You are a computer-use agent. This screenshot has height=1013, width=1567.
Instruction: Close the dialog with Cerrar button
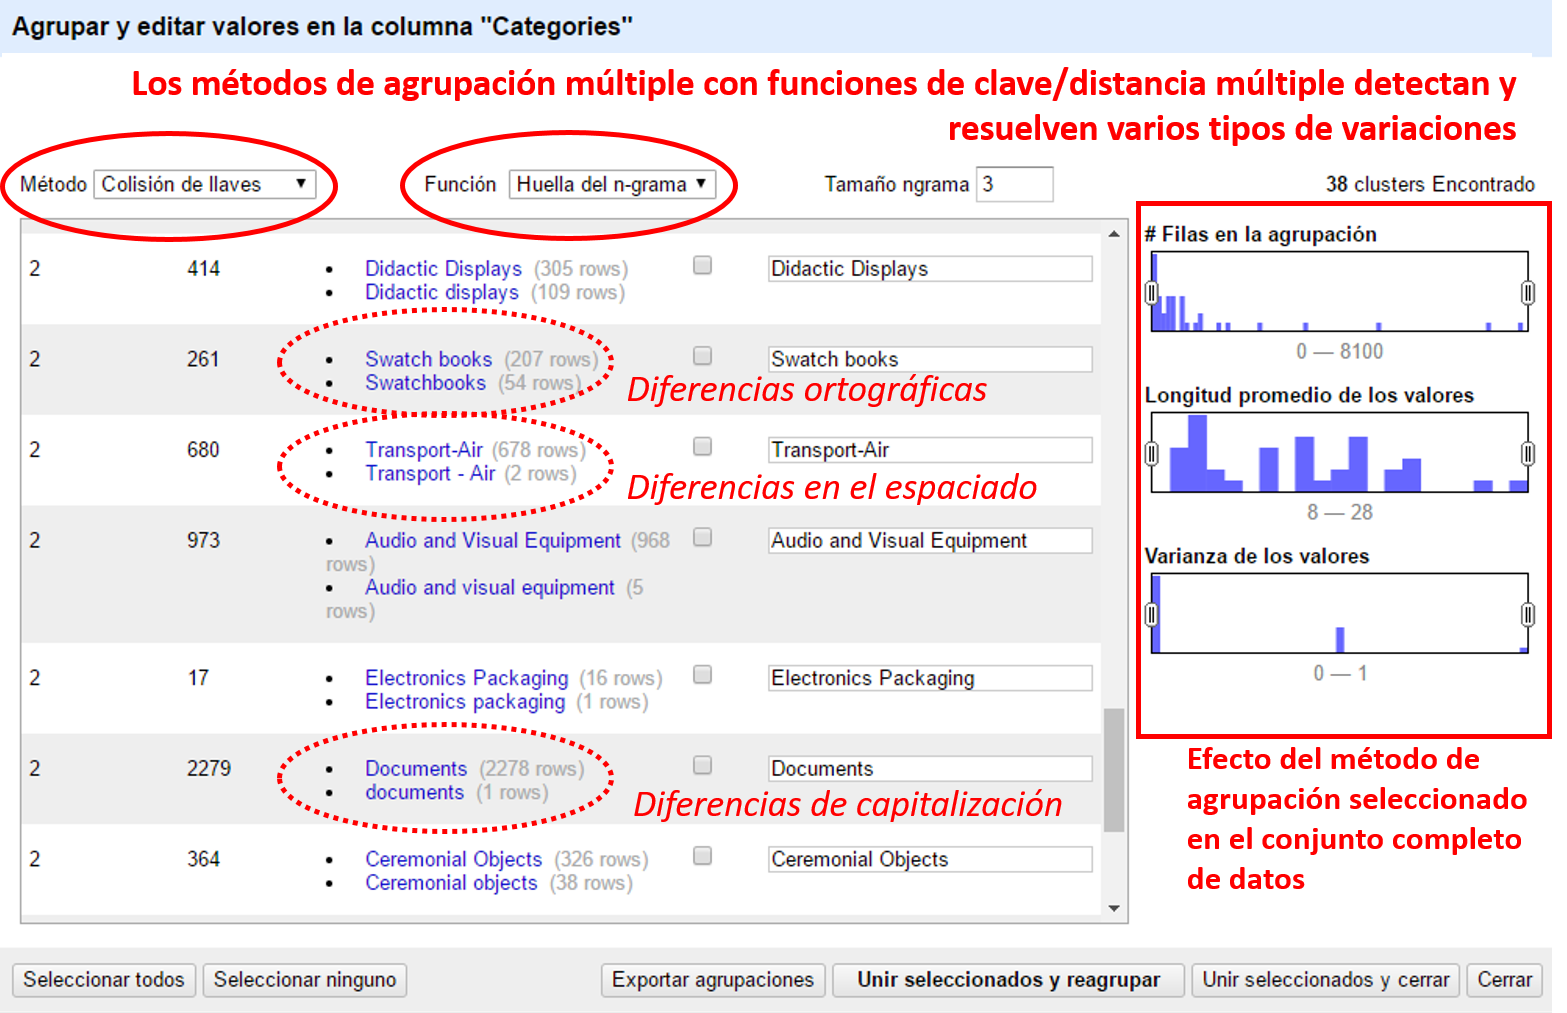point(1504,980)
